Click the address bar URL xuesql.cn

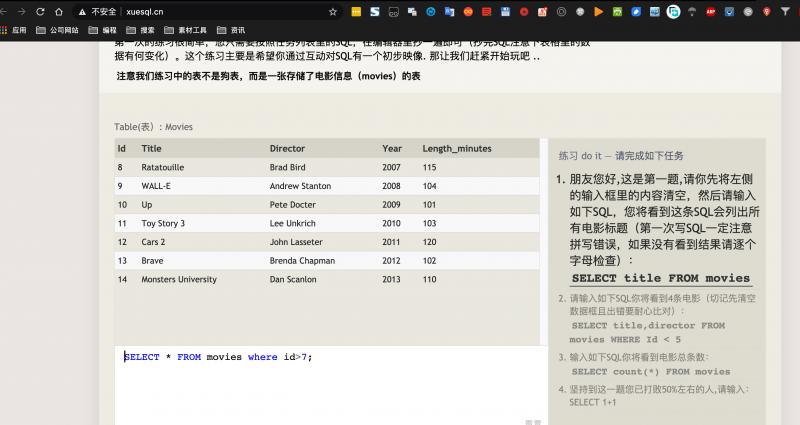pyautogui.click(x=145, y=11)
